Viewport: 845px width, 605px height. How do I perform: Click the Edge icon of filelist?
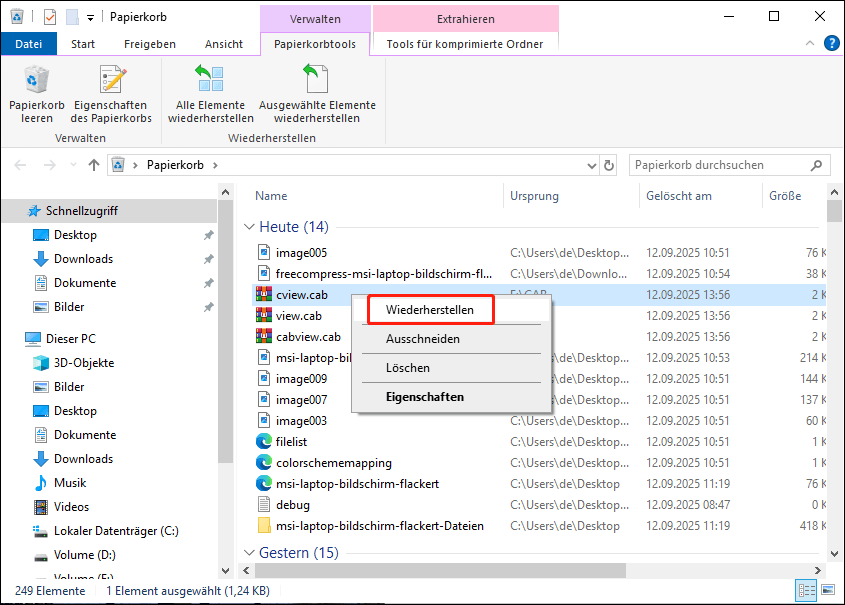[264, 442]
